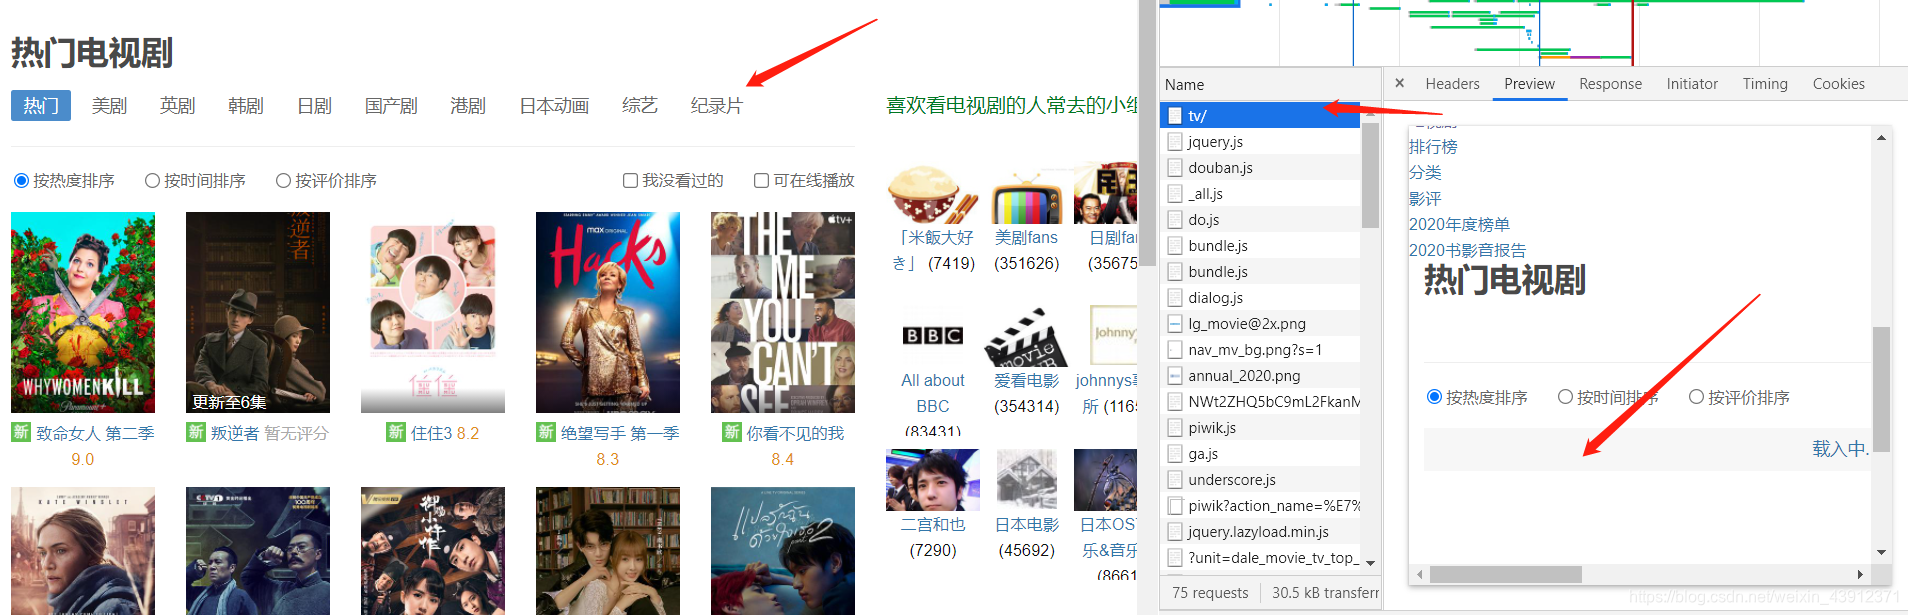Click the request list scroll-down arrow
This screenshot has width=1908, height=615.
pyautogui.click(x=1370, y=563)
